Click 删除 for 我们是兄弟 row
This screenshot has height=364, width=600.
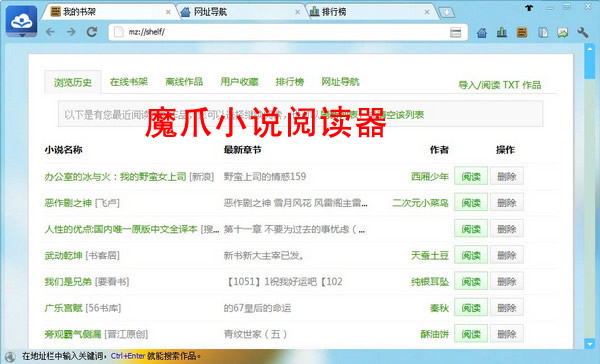(x=507, y=281)
